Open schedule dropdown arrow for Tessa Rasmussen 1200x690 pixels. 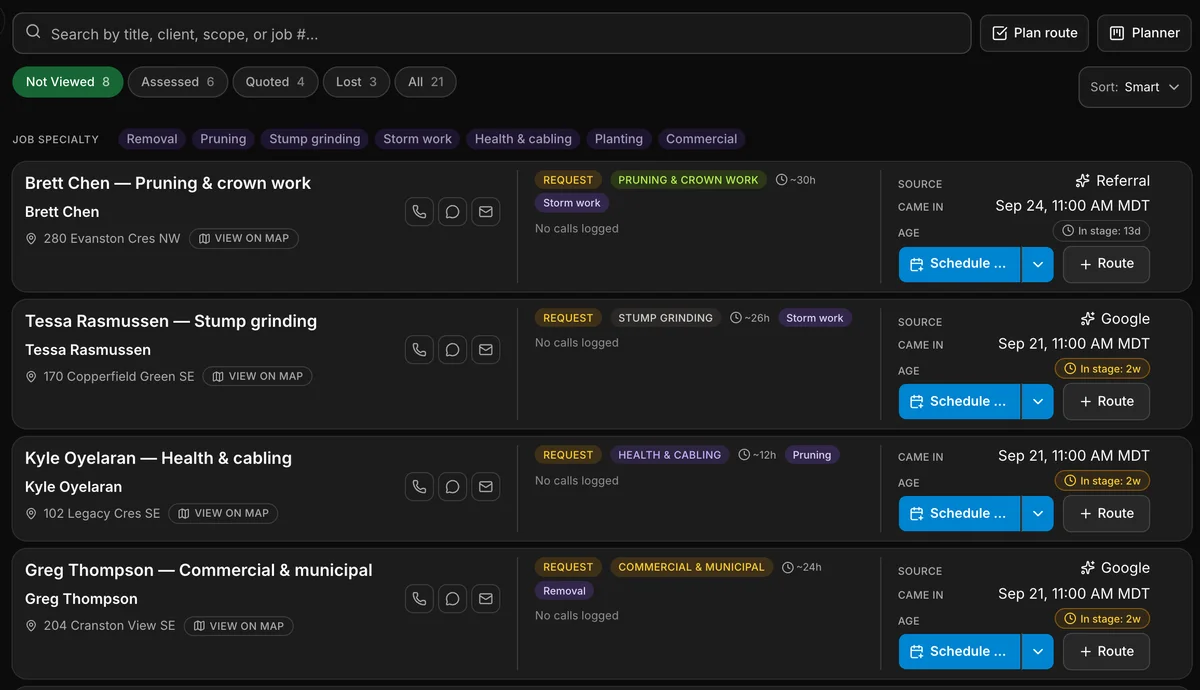[1037, 402]
